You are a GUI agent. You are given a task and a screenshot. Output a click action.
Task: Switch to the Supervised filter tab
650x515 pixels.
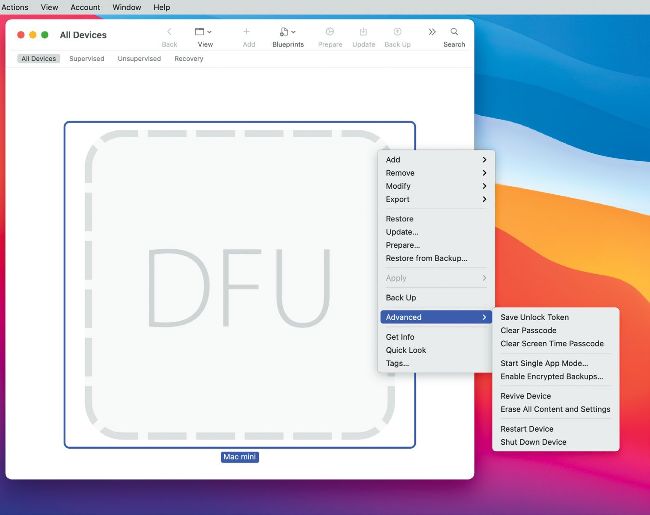point(87,59)
